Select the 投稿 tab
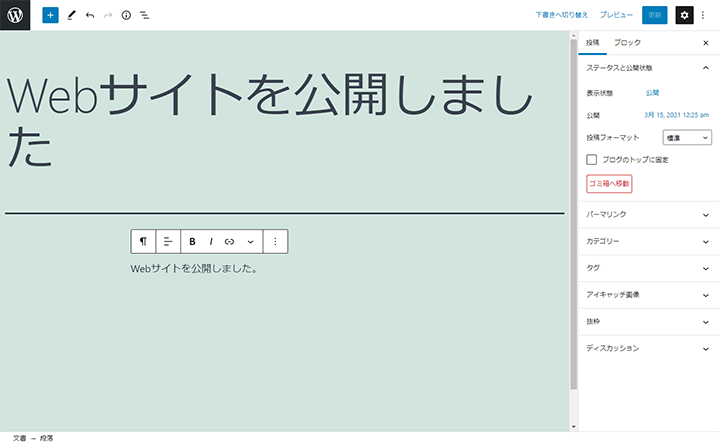The image size is (720, 444). (x=593, y=43)
